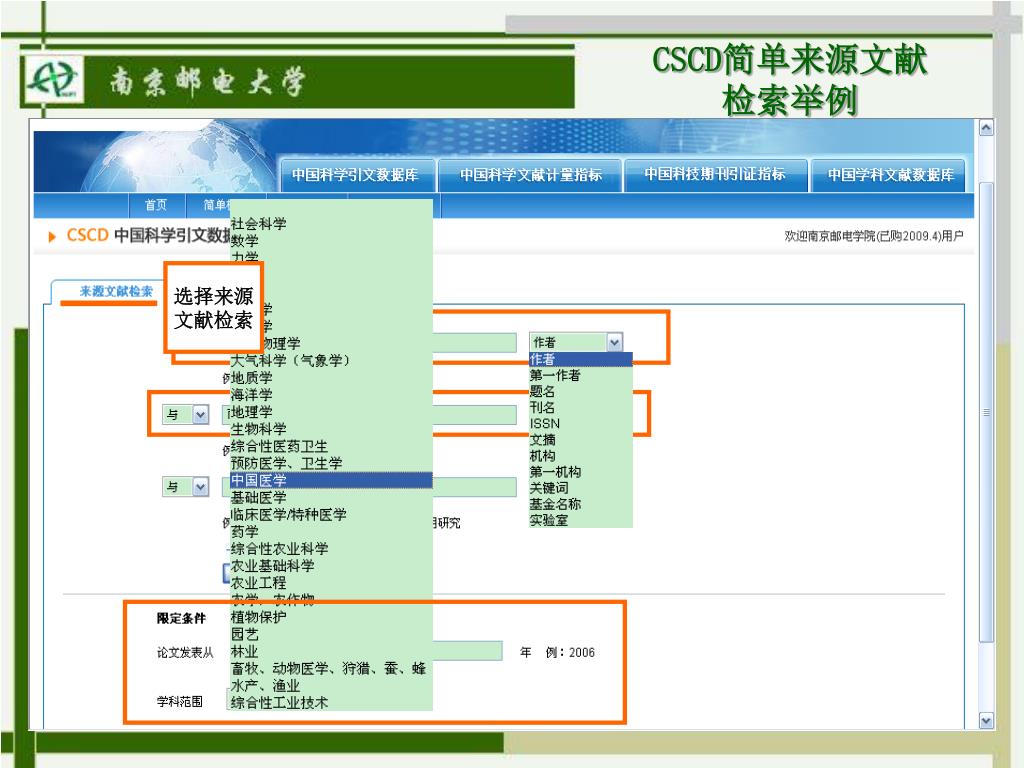
Task: Choose 林业 in subject list
Action: (331, 651)
